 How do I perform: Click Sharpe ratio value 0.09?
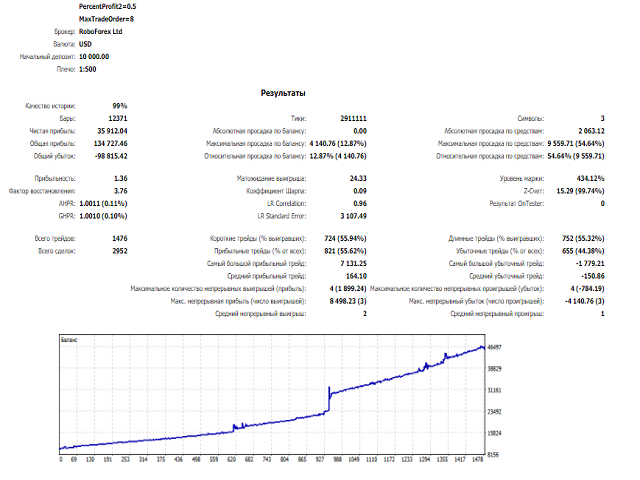click(360, 191)
